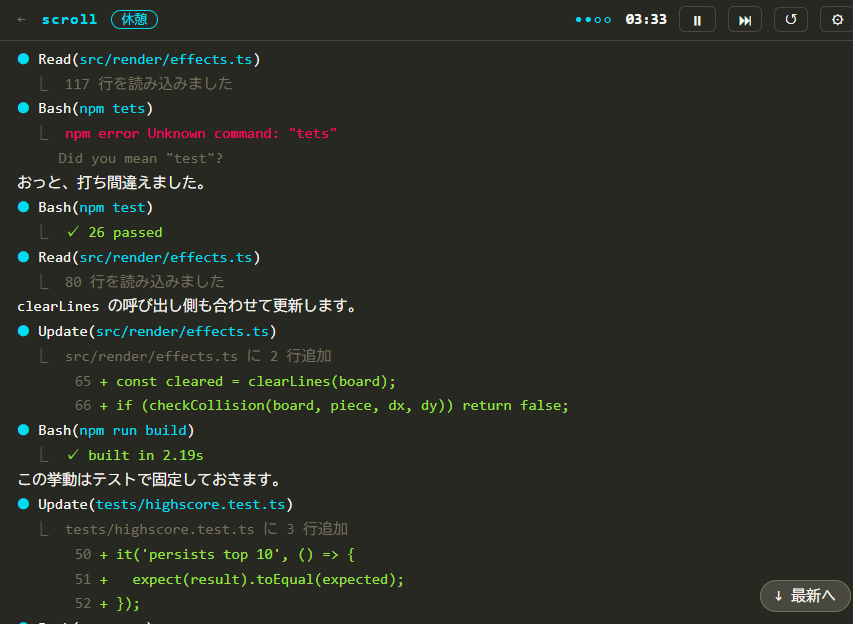Click the Bash(npm test) entry bullet
Viewport: 853px width, 624px height.
(23, 207)
